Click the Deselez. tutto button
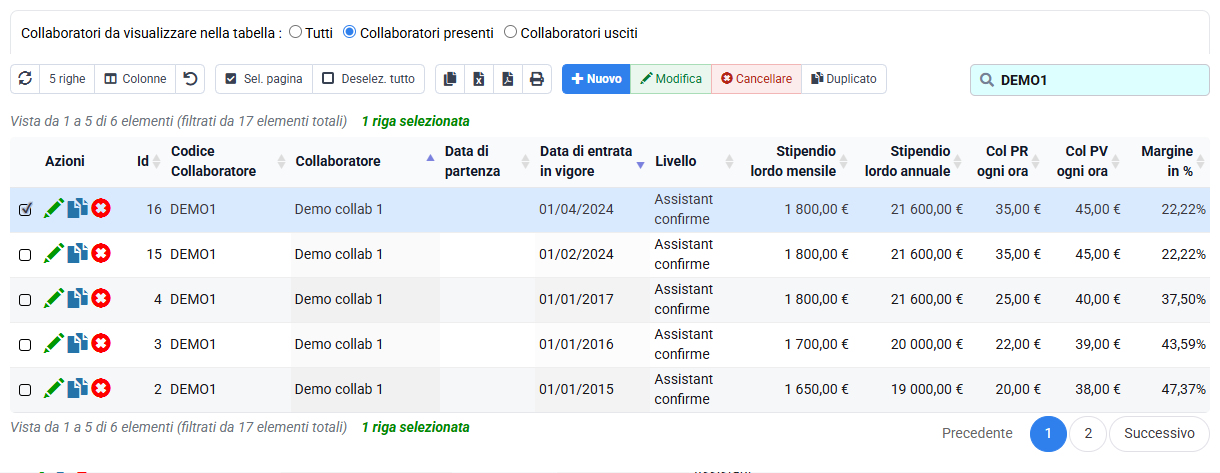The height and width of the screenshot is (473, 1220). (x=369, y=79)
